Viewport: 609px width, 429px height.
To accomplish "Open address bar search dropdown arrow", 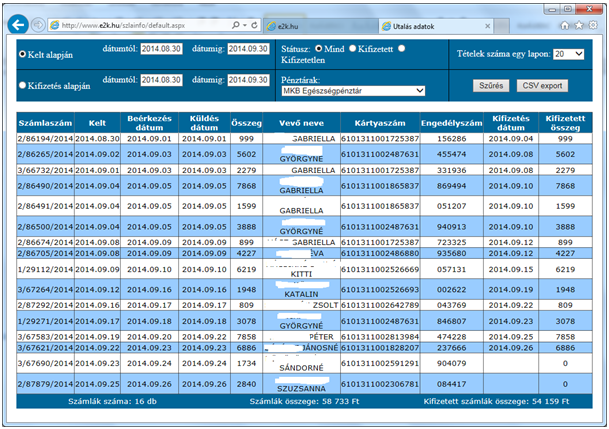I will (x=245, y=25).
